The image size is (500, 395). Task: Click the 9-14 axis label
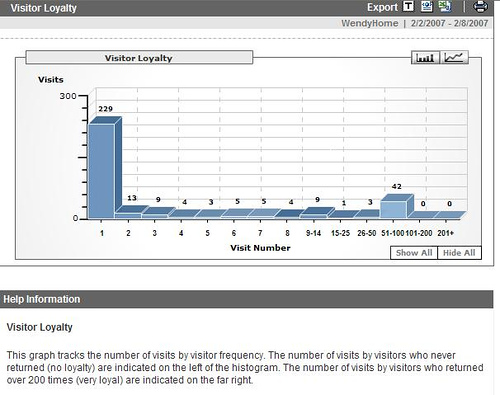(313, 233)
